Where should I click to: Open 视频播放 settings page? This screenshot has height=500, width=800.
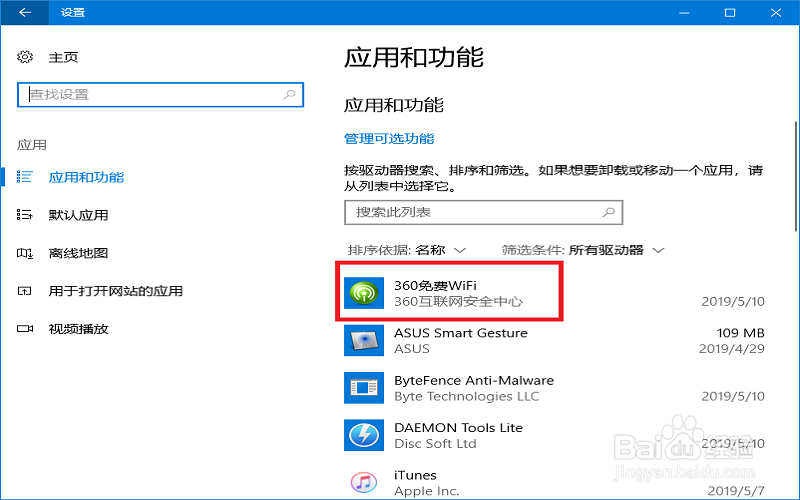click(79, 329)
